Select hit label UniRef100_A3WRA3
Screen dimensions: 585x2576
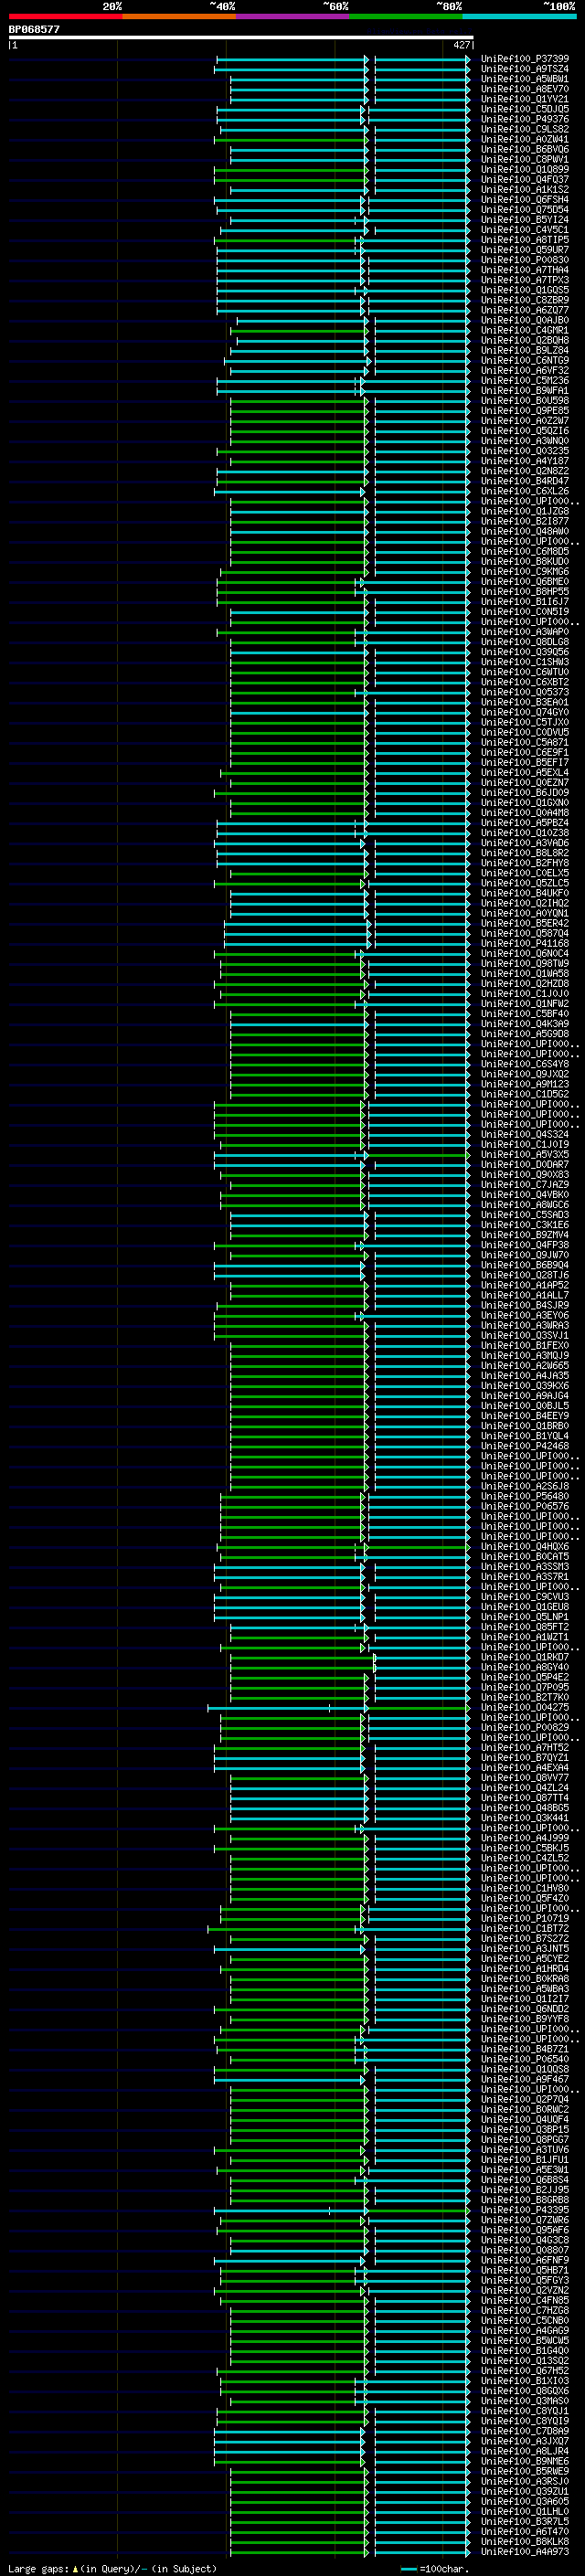pos(525,1326)
